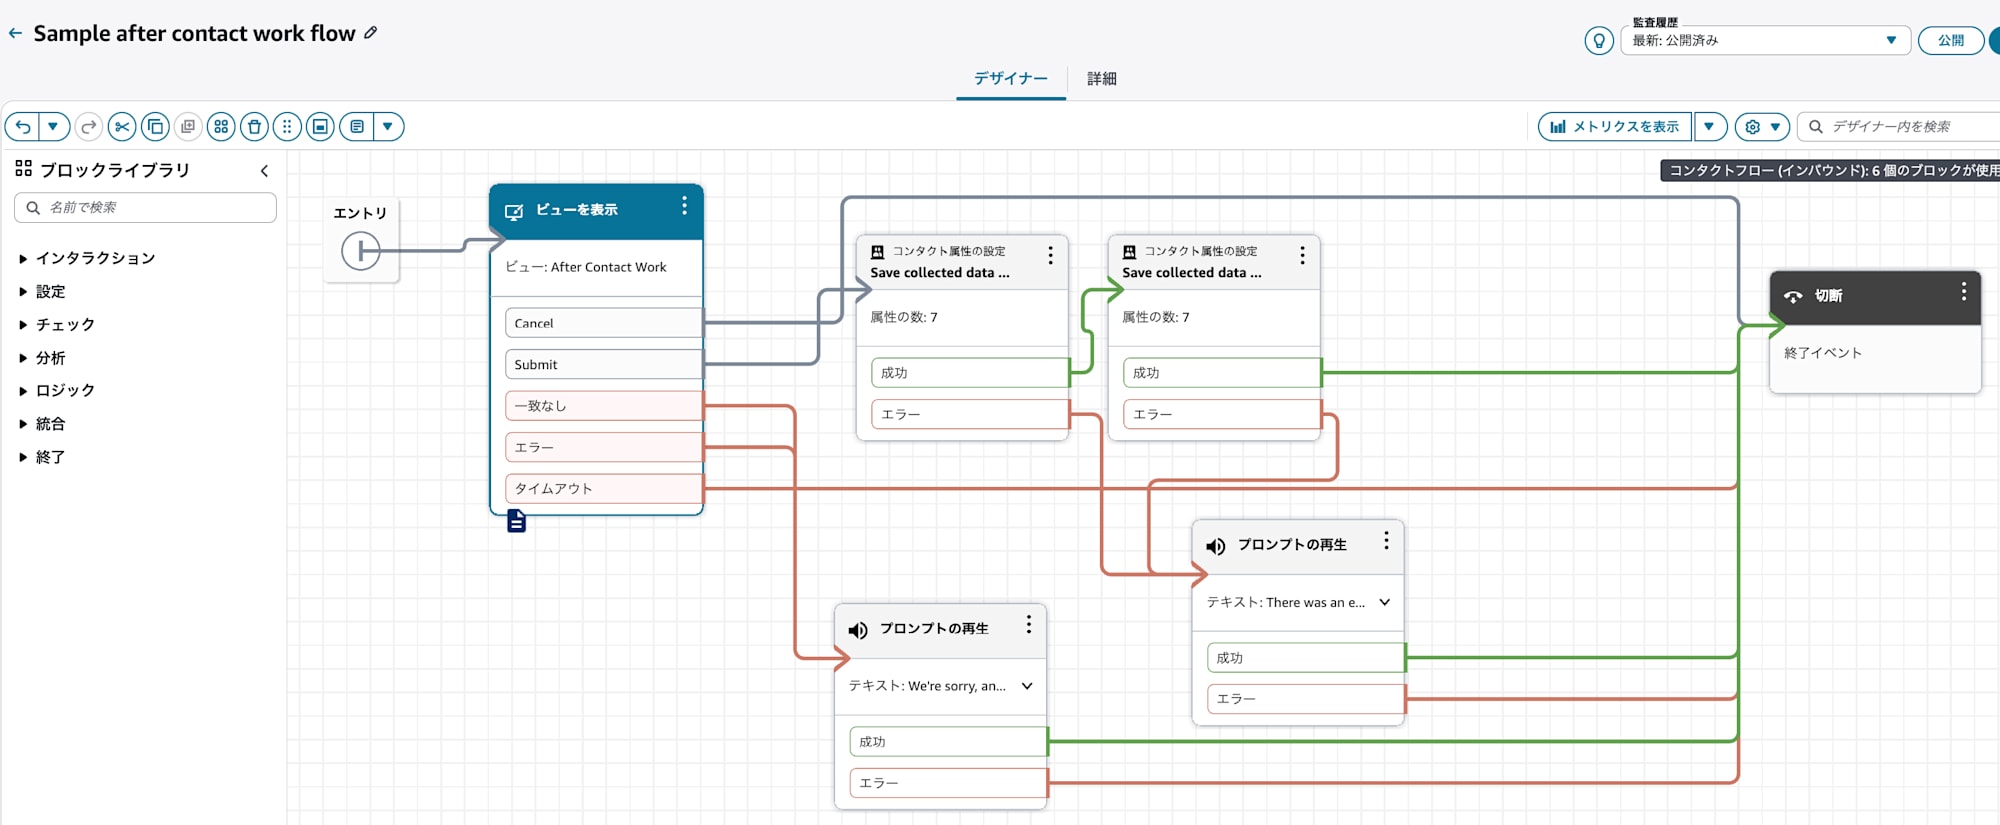Image resolution: width=2000 pixels, height=825 pixels.
Task: Click the phone hang-up icon on the 切断 block
Action: click(x=1793, y=296)
